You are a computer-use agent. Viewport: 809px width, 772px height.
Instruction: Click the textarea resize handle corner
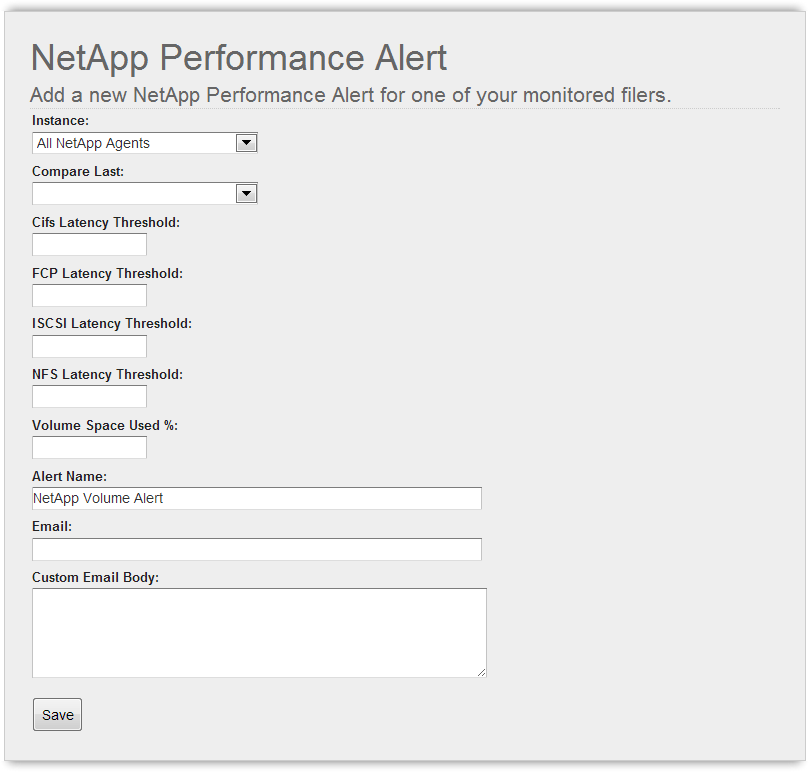coord(481,672)
